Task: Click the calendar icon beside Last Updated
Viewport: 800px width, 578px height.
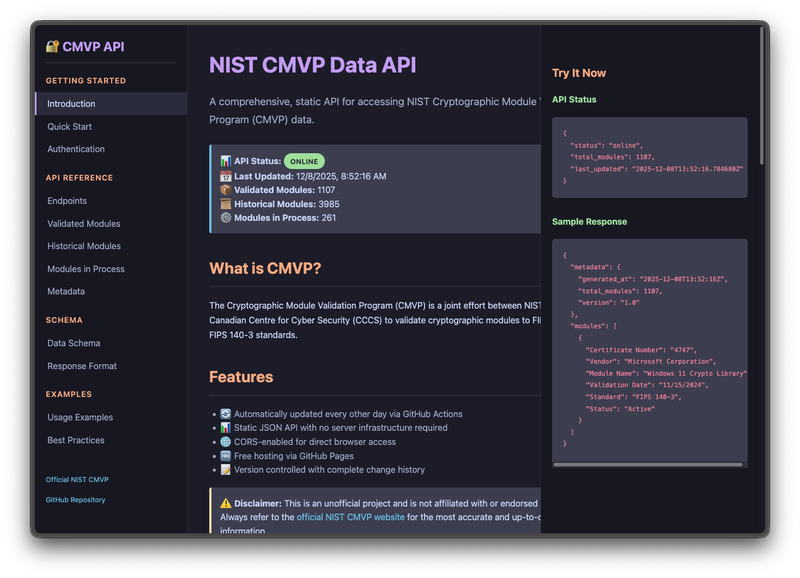Action: (x=225, y=177)
